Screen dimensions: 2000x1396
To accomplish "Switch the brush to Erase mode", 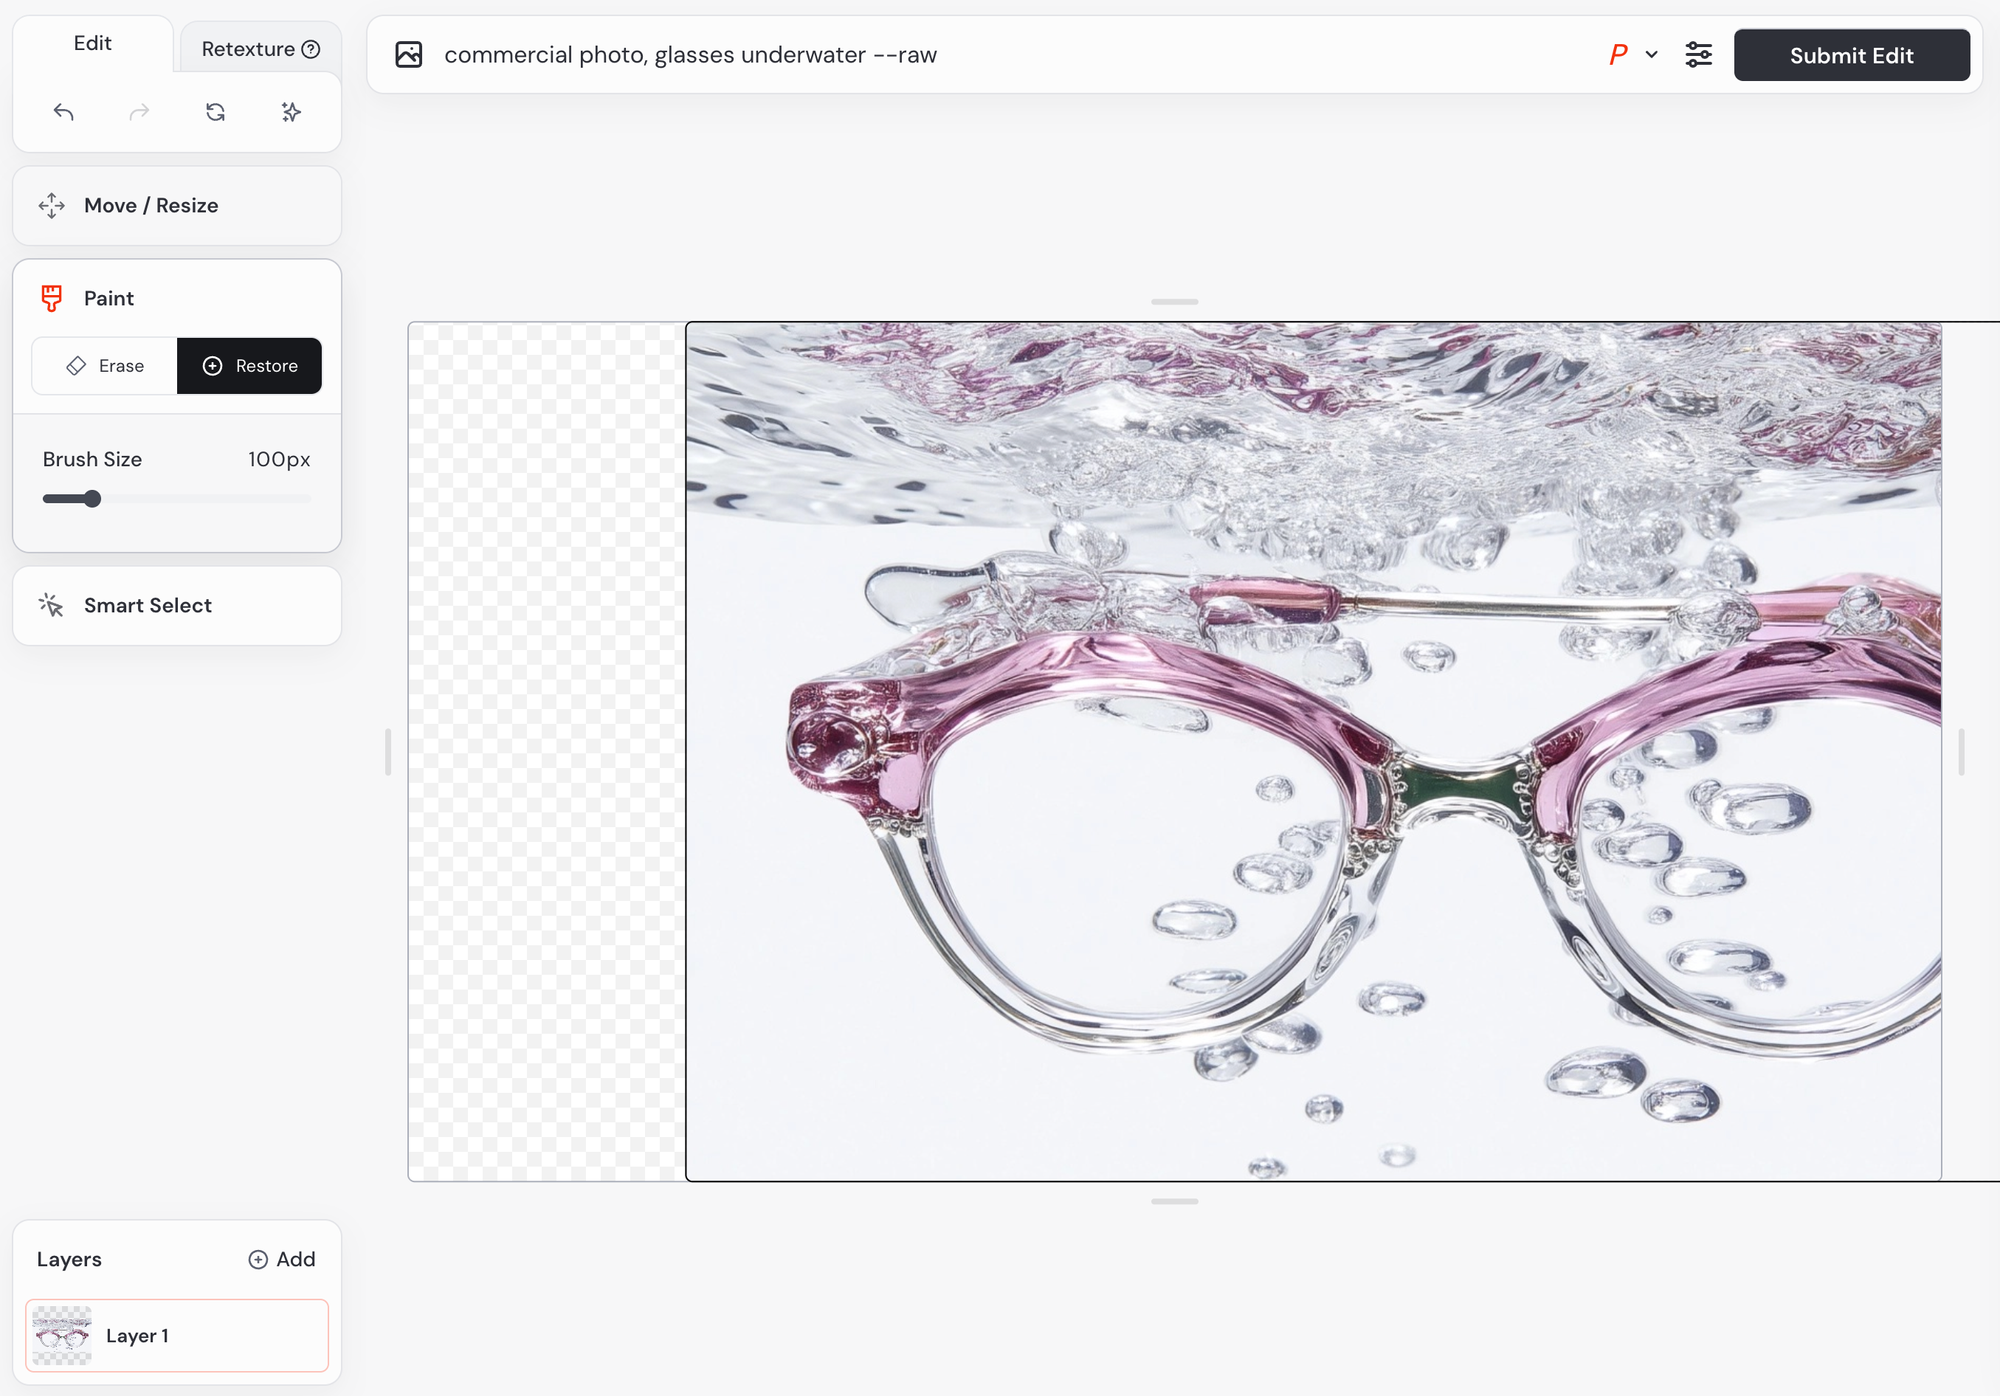I will tap(105, 366).
